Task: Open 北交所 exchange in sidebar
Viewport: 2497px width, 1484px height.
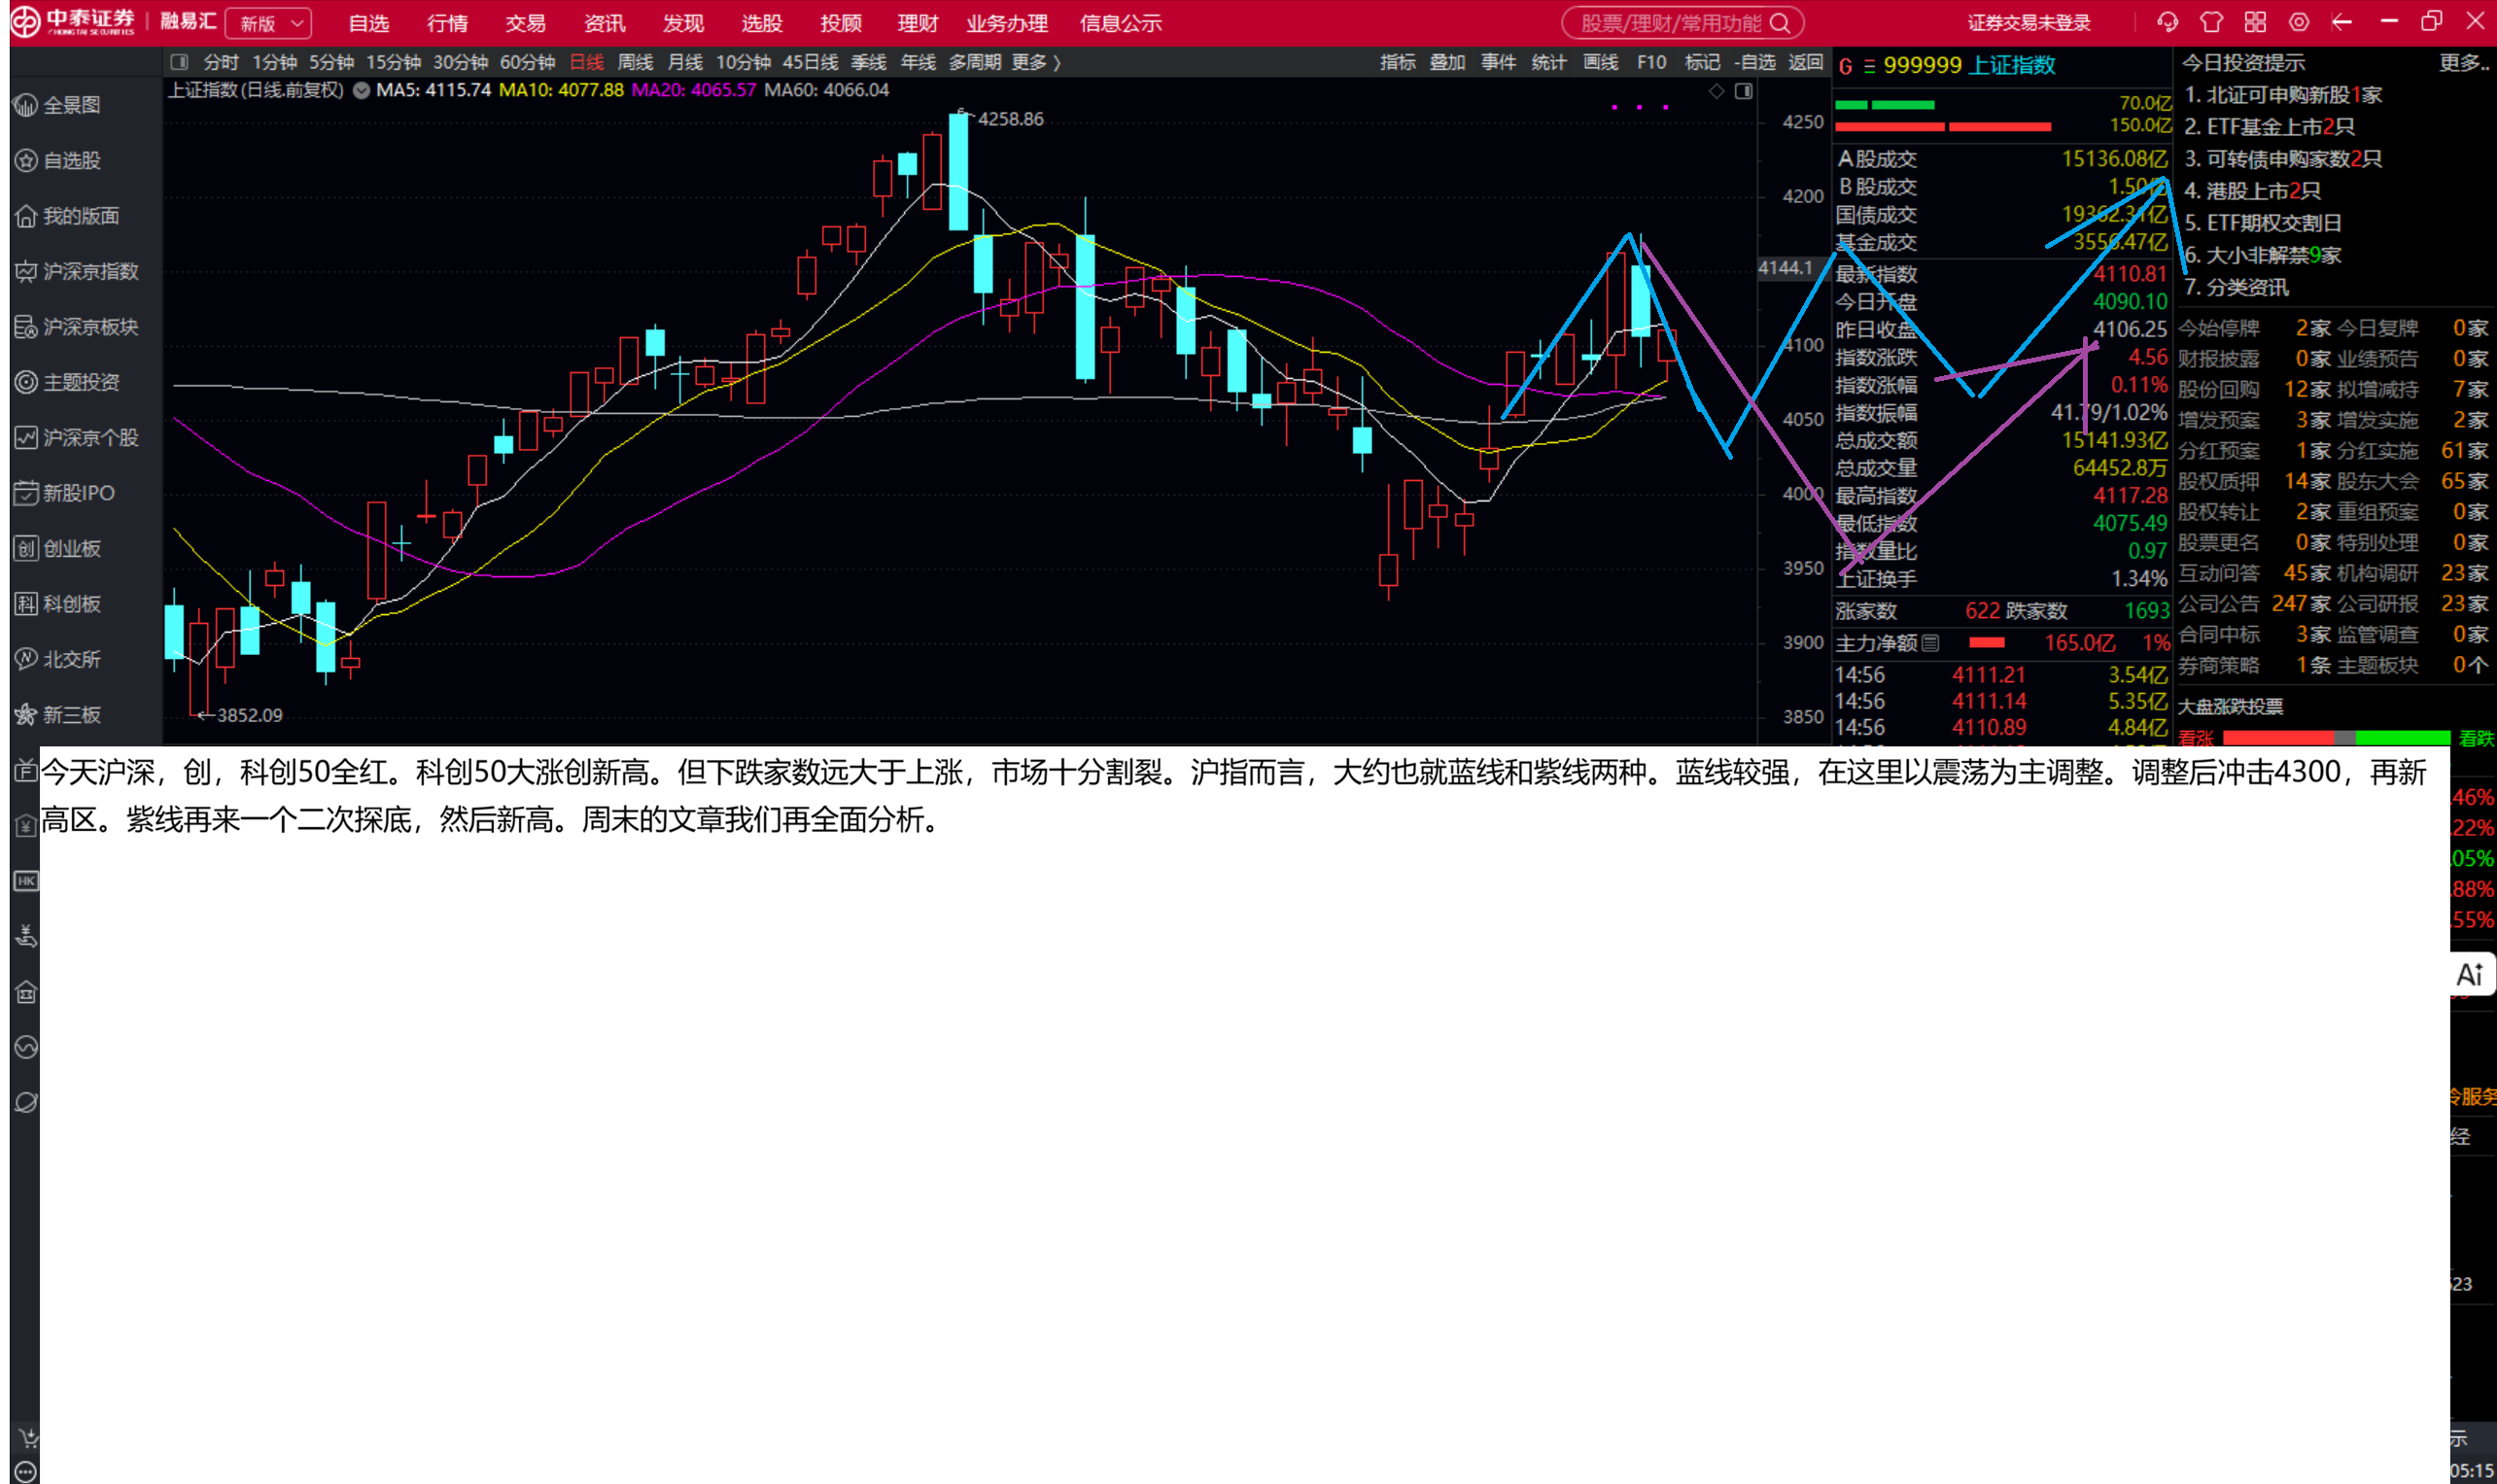Action: click(x=58, y=659)
